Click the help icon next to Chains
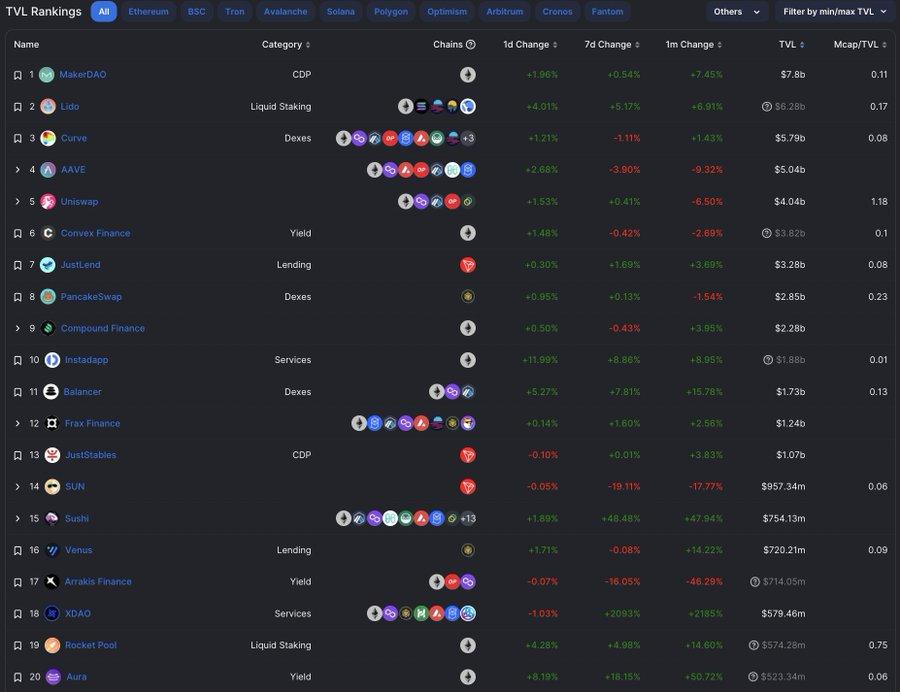 (x=471, y=45)
